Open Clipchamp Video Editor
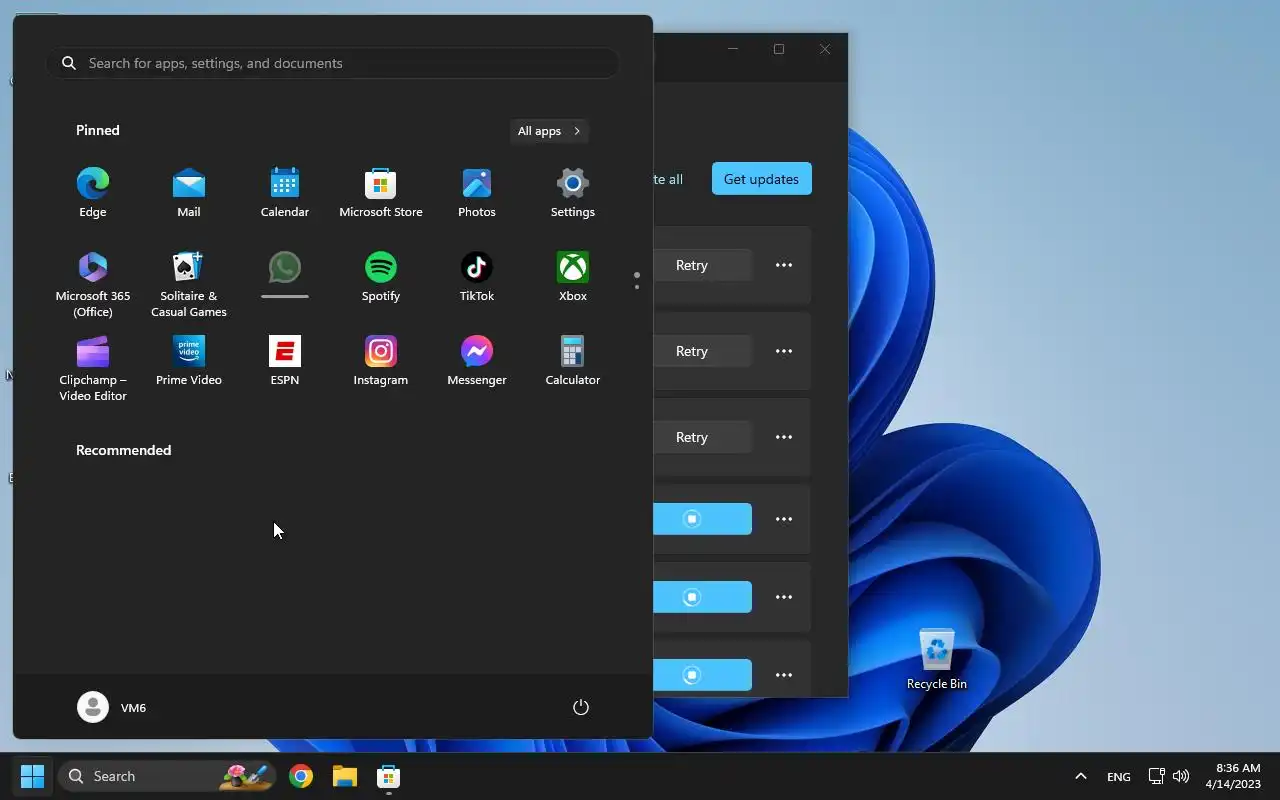The image size is (1280, 800). tap(93, 368)
